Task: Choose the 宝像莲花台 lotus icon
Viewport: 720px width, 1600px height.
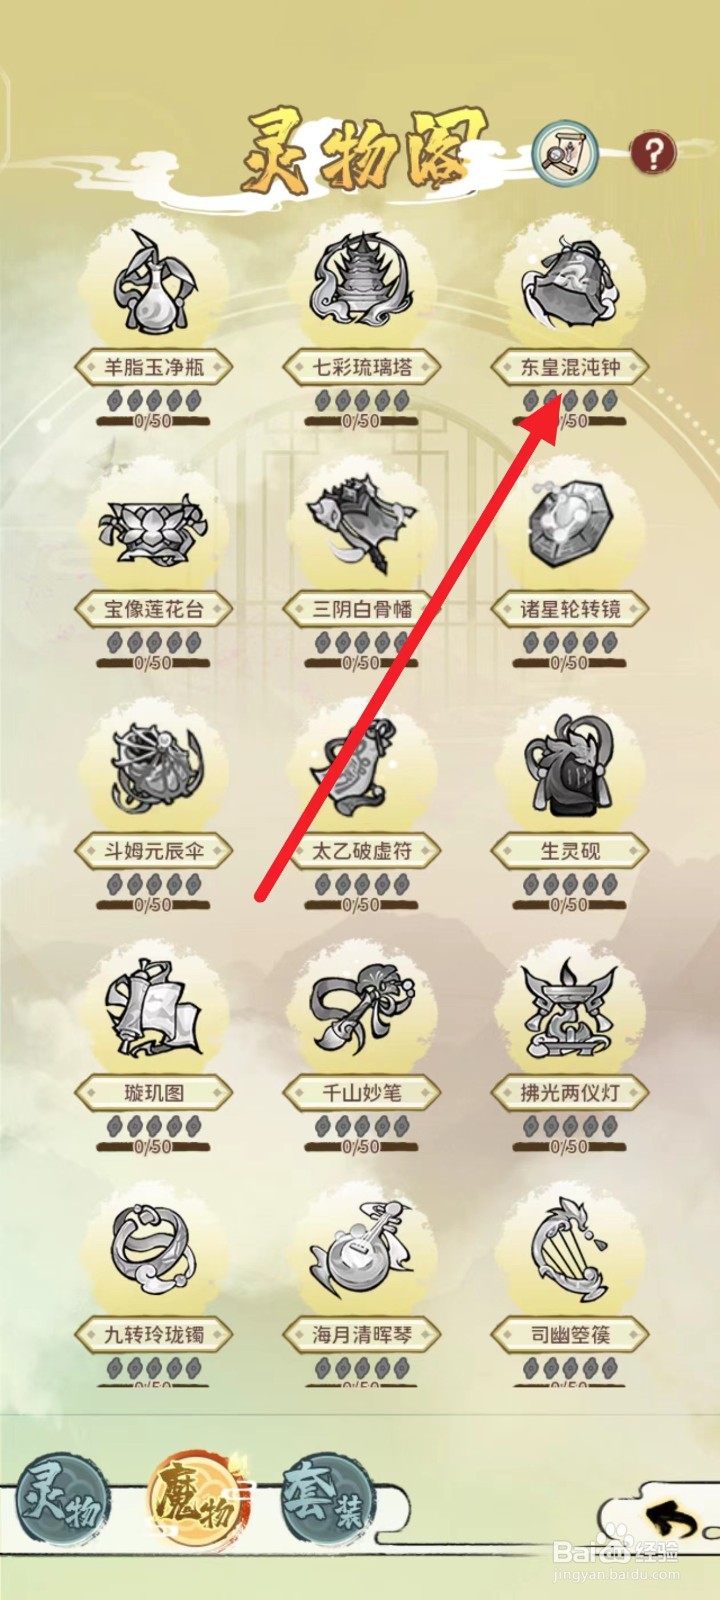Action: tap(153, 527)
